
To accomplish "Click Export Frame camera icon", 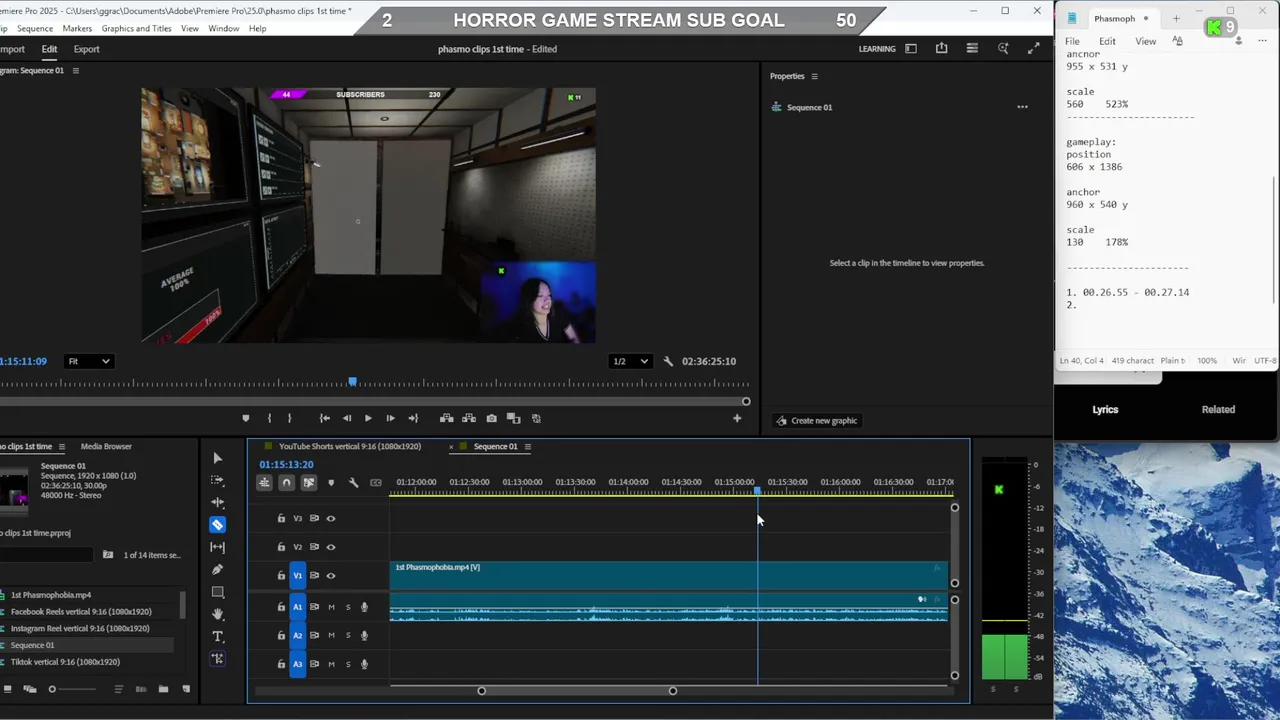I will [x=491, y=418].
